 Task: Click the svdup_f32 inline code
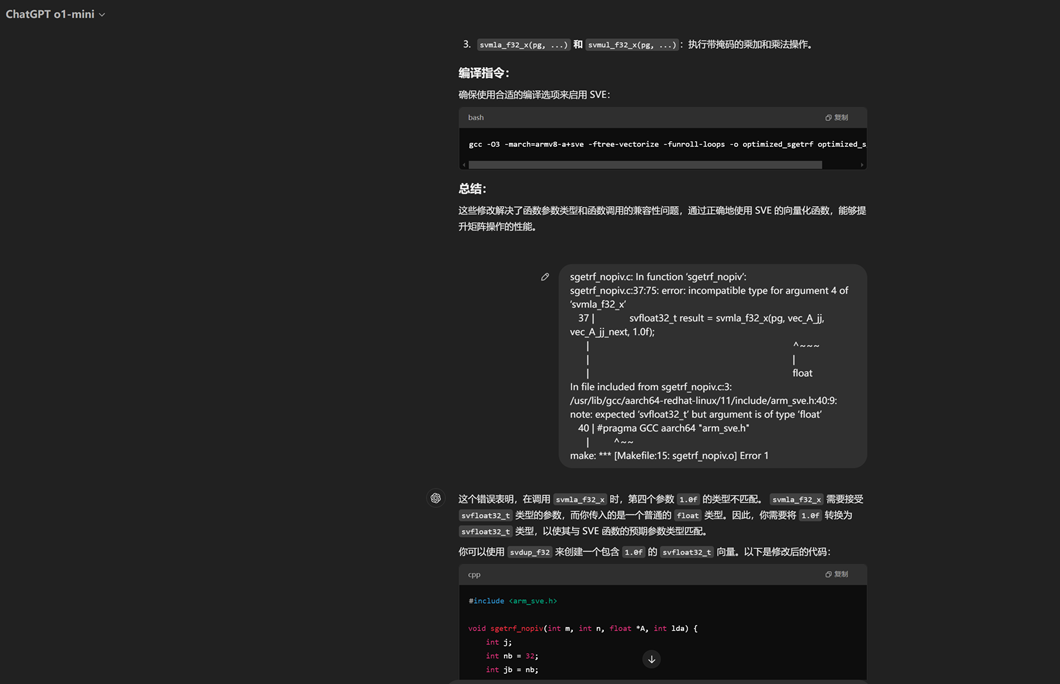(530, 552)
